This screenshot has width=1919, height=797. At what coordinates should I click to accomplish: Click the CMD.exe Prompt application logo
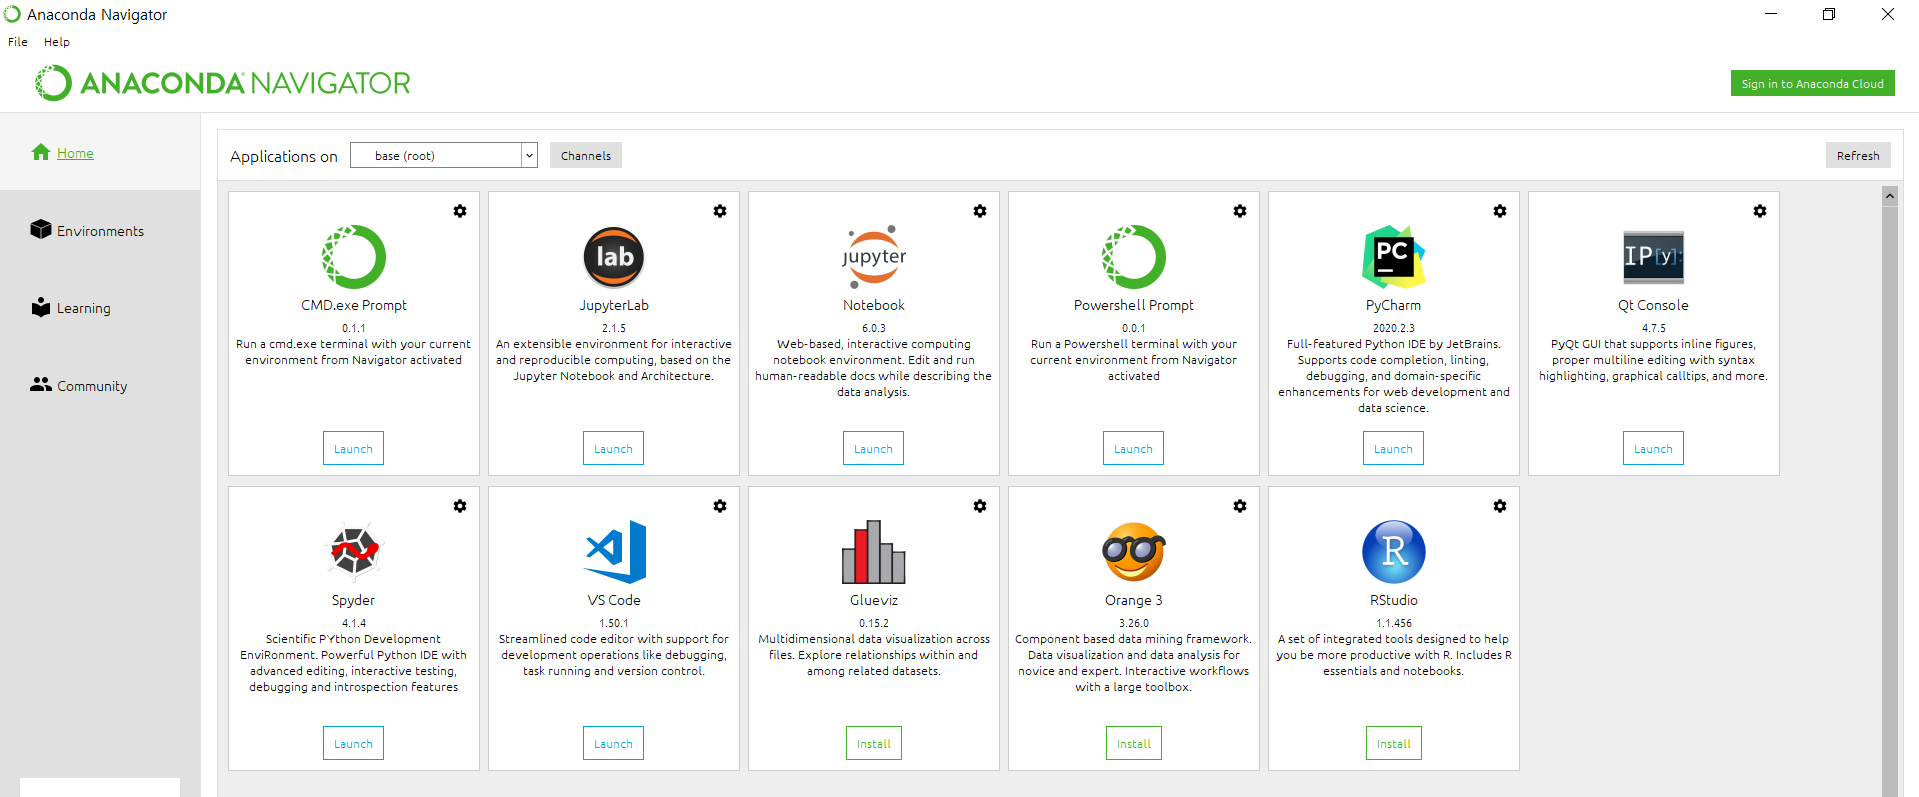(354, 257)
